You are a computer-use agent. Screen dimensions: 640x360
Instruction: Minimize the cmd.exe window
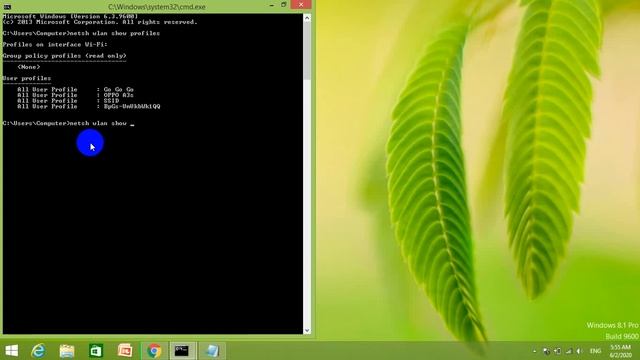click(x=272, y=5)
